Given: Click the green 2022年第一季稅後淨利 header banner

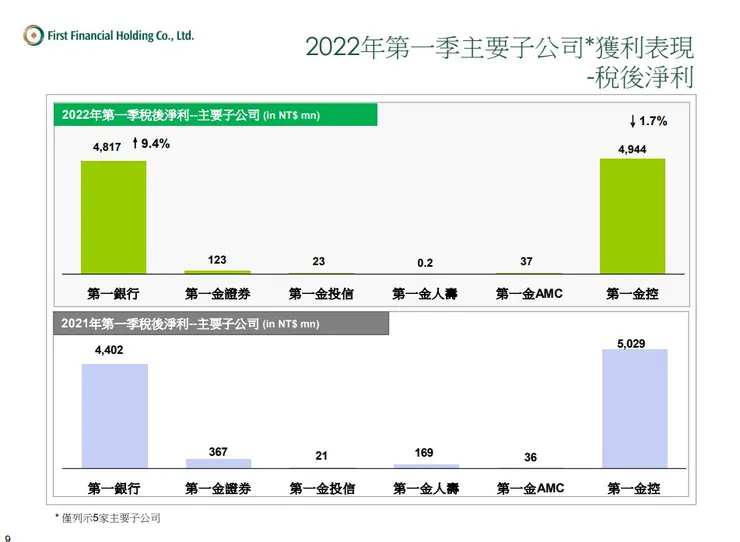Looking at the screenshot, I should (x=216, y=115).
